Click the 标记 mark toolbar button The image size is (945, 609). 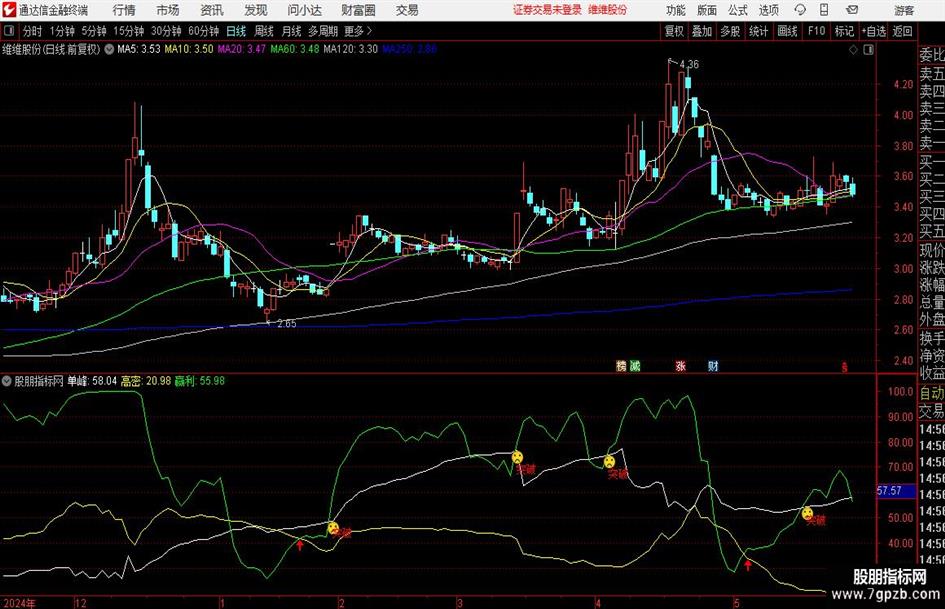844,31
